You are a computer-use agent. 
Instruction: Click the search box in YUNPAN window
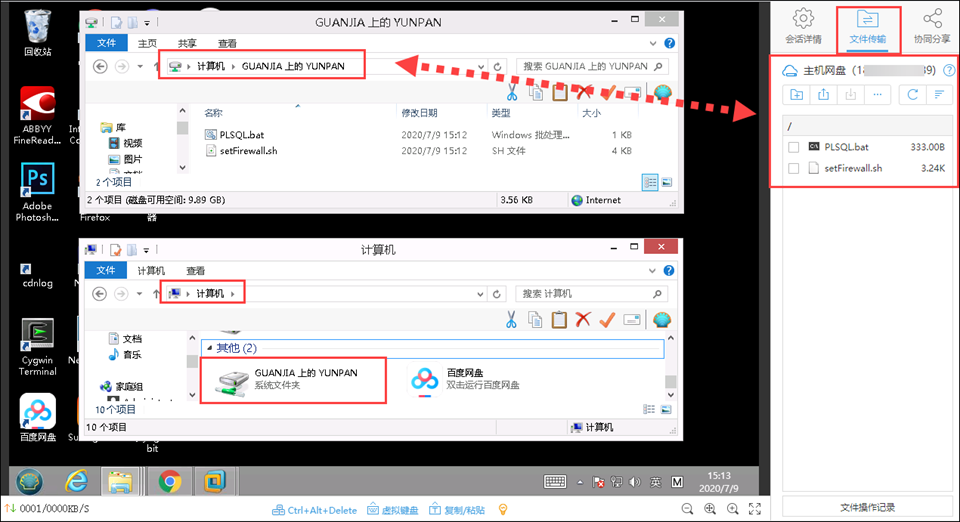pyautogui.click(x=591, y=66)
